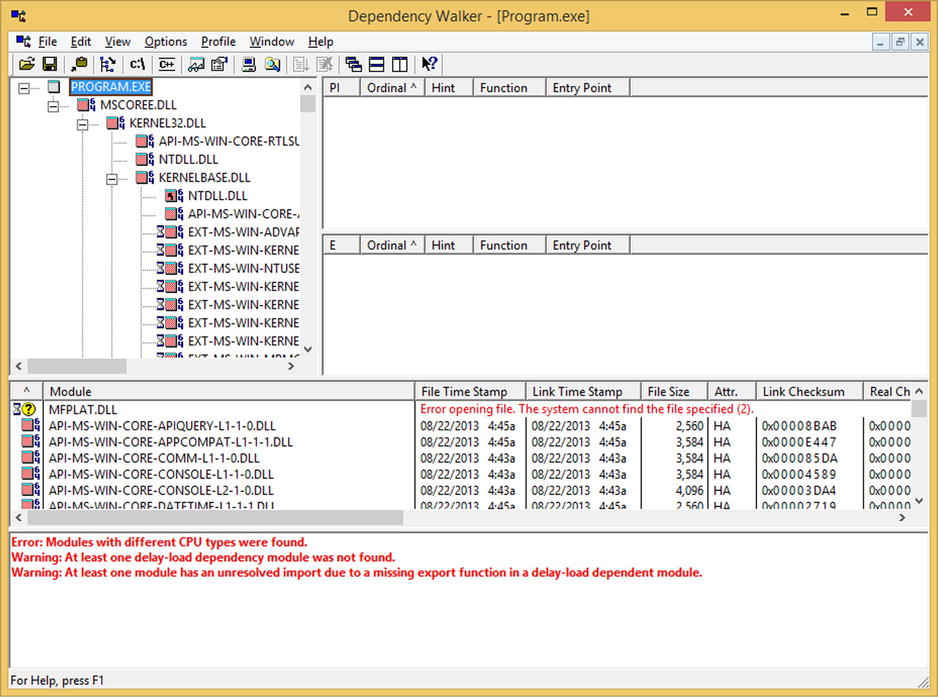Click module list horizontal scrollbar right arrow
Viewport: 938px width, 698px height.
[902, 518]
